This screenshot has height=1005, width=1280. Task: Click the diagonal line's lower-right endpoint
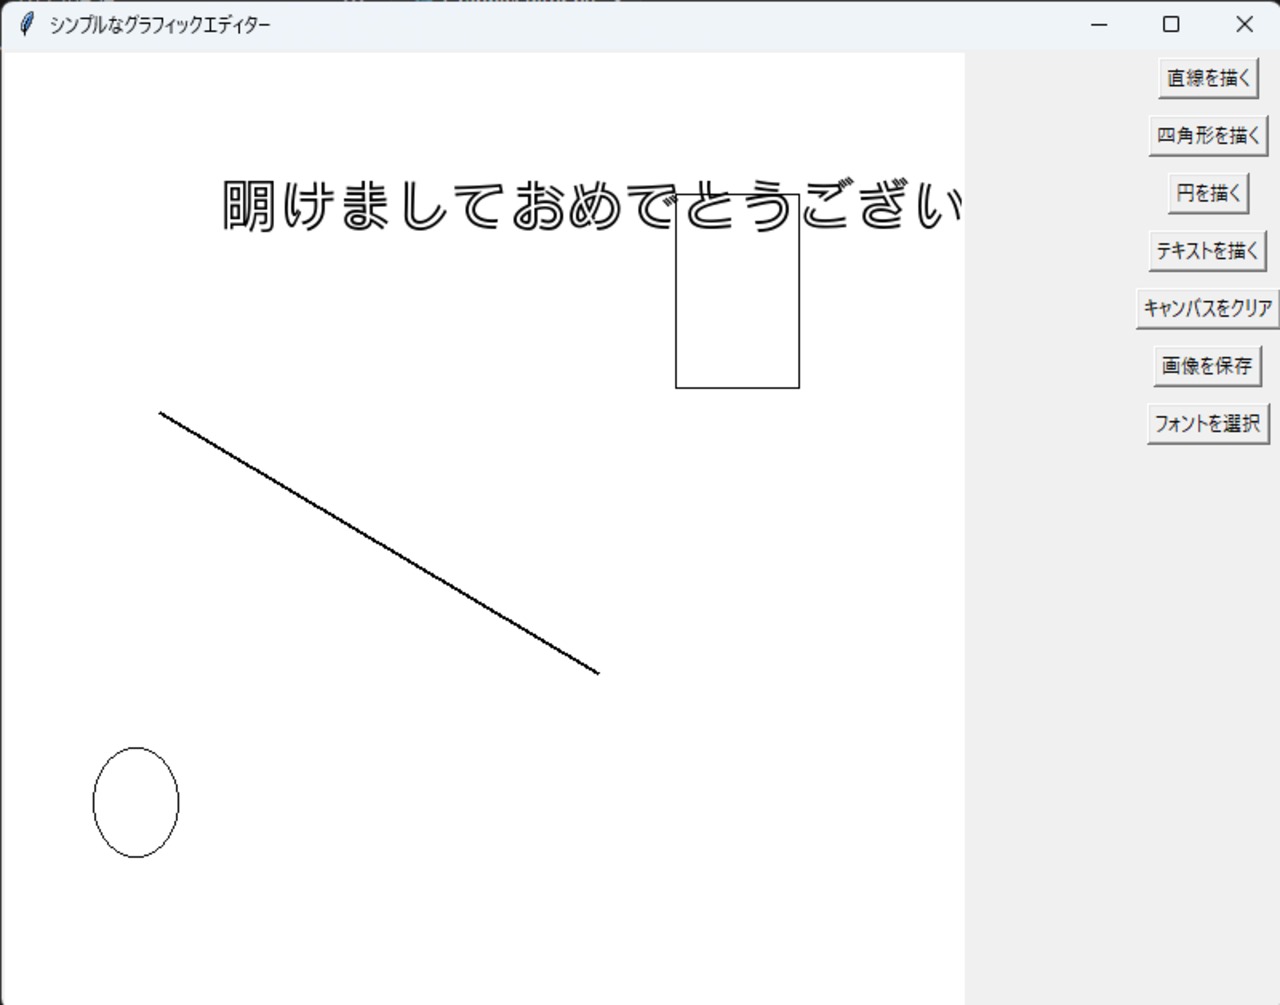pos(597,672)
